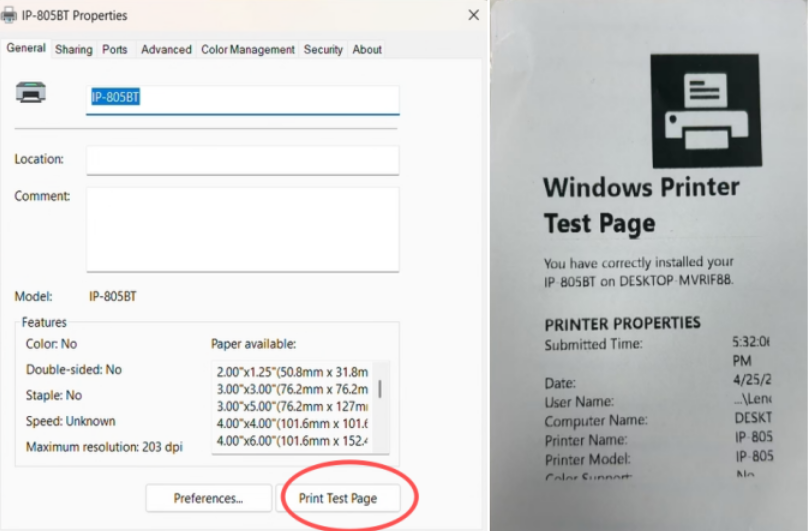Click the Speed: Unknown text
Viewport: 809px width, 531px height.
pos(71,421)
